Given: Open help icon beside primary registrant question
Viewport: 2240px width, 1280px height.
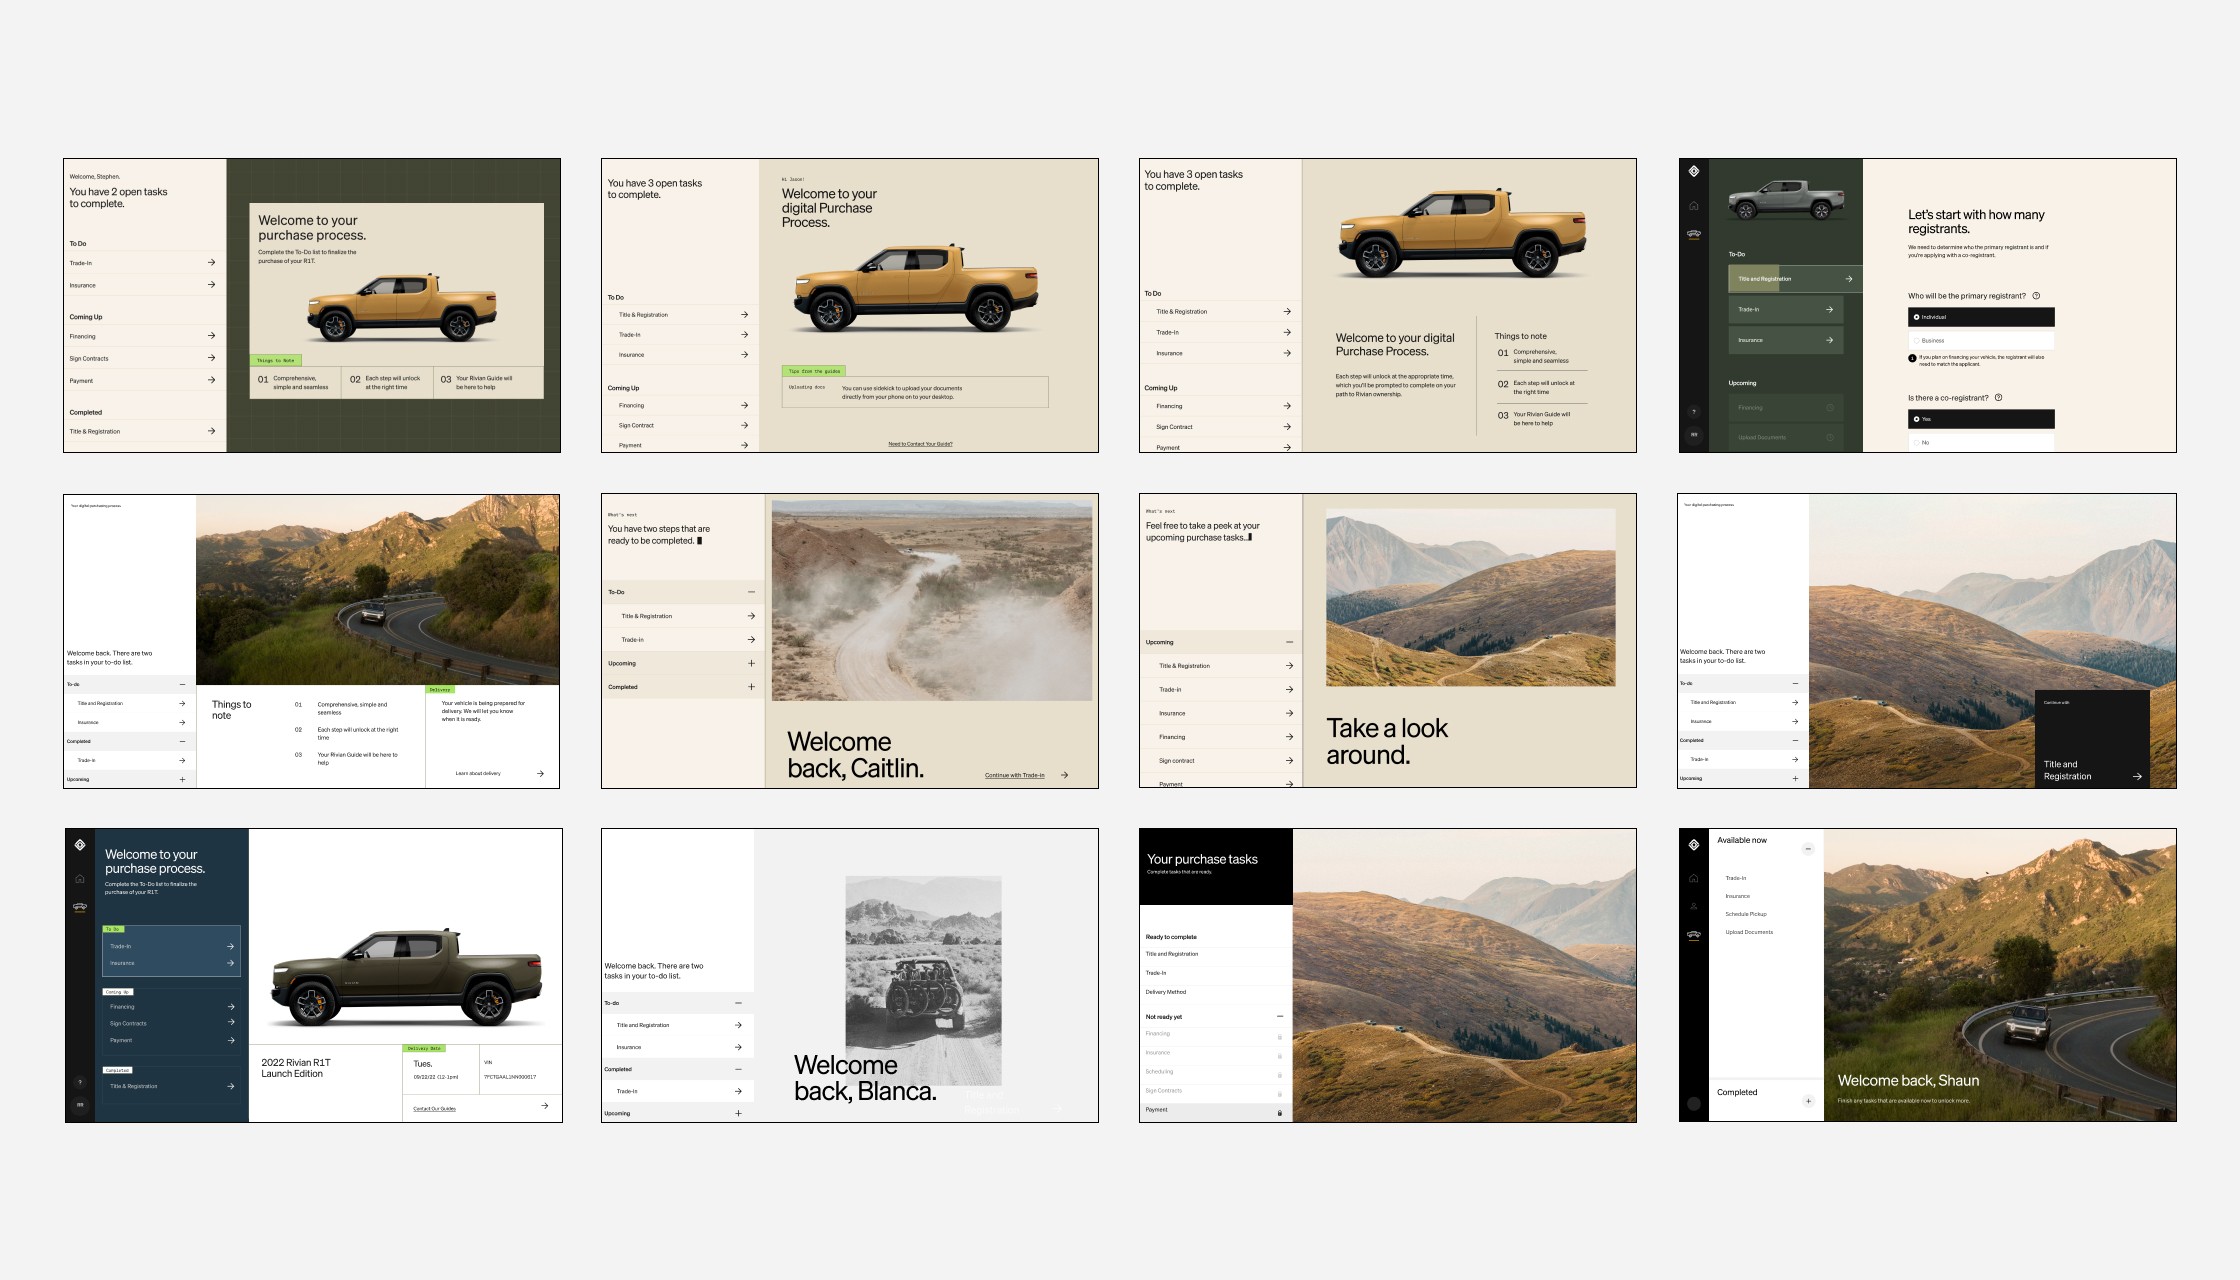Looking at the screenshot, I should (2036, 296).
